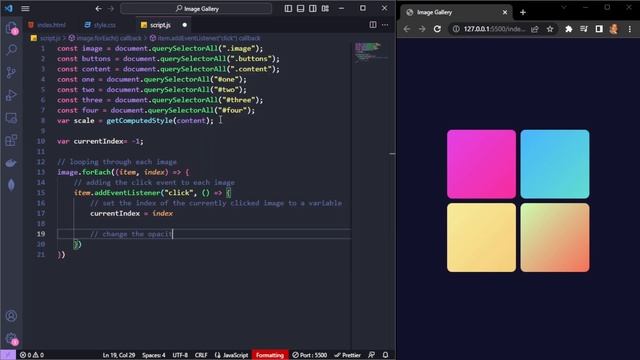Viewport: 640px width, 360px height.
Task: Go forward with the VS Code navigation arrow
Action: [111, 8]
